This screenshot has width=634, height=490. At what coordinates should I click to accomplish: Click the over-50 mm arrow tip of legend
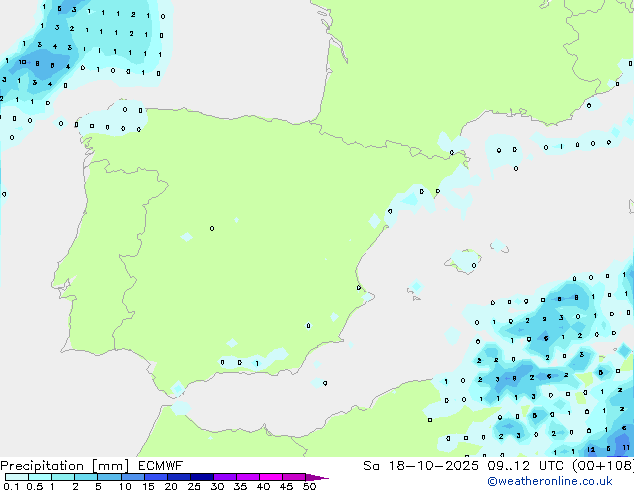(x=317, y=477)
